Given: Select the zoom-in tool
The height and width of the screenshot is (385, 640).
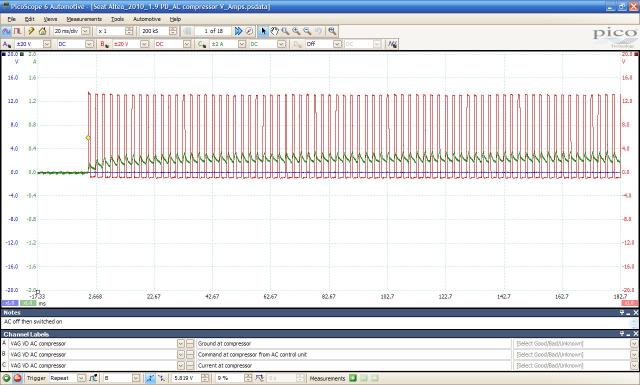Looking at the screenshot, I should pos(296,31).
